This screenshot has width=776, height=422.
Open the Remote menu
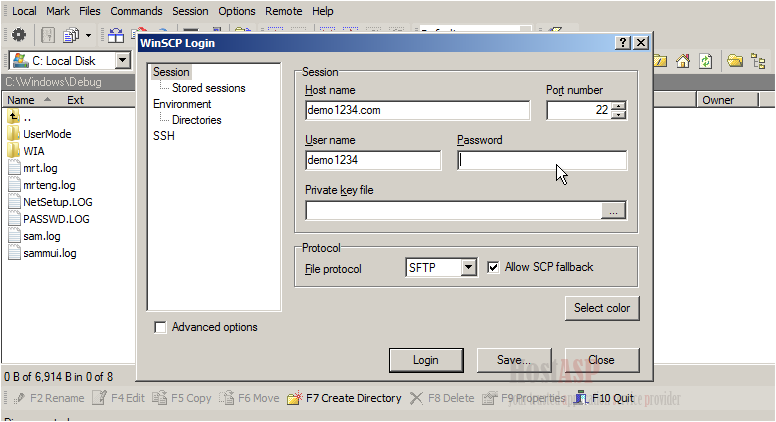(x=284, y=11)
